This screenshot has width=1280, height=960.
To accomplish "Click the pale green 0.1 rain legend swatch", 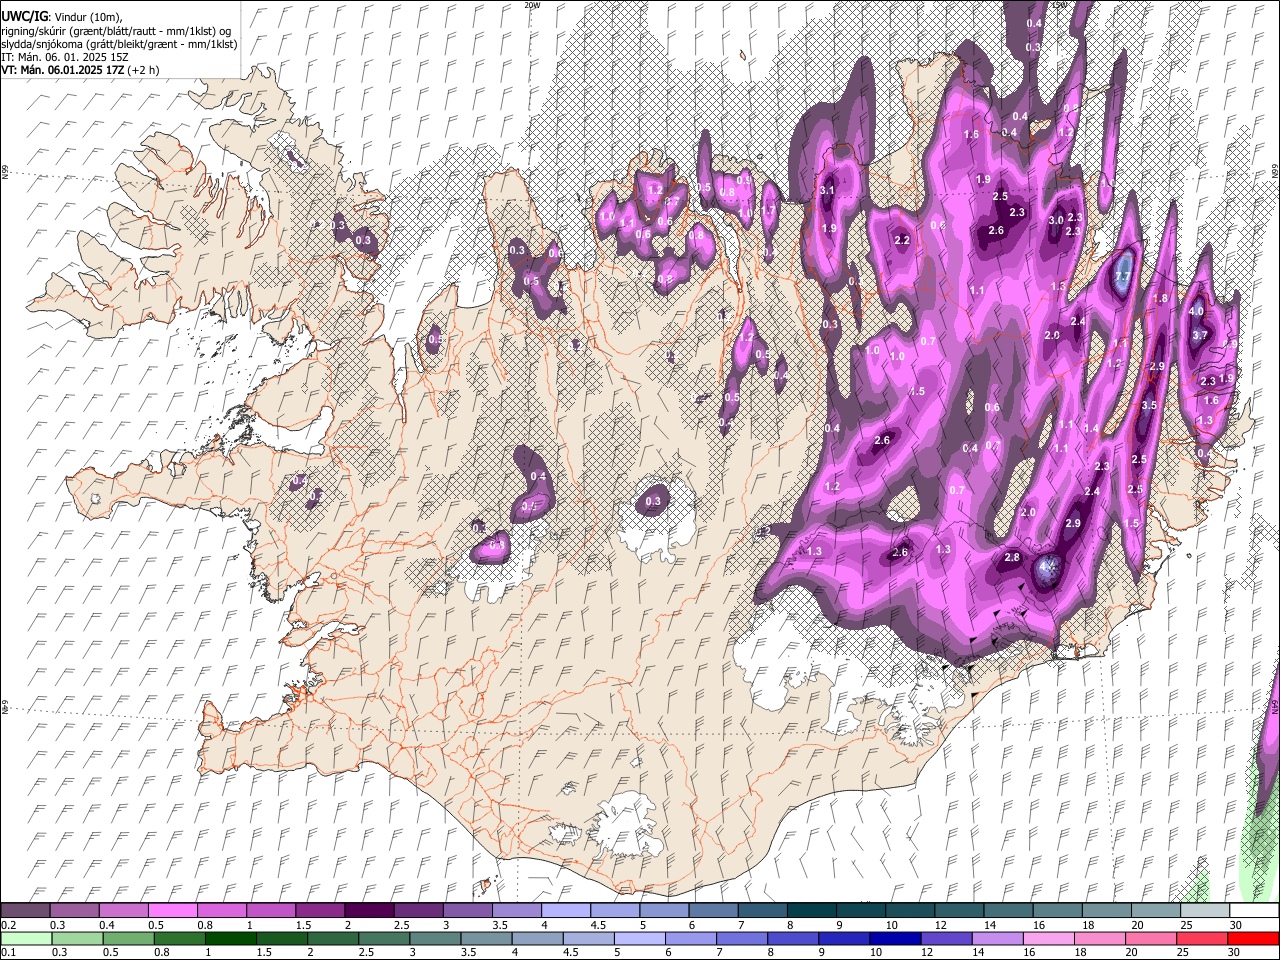I will (25, 938).
